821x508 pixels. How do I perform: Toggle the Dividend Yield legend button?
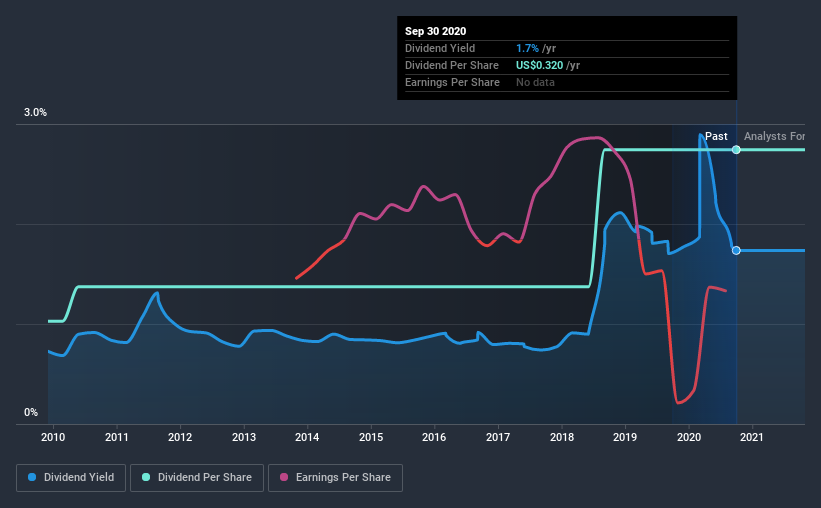[71, 478]
